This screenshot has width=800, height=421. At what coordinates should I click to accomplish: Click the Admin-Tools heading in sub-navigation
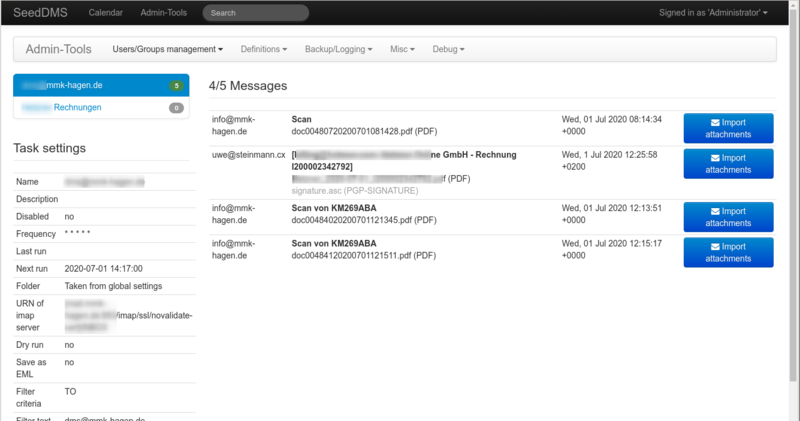tap(61, 49)
